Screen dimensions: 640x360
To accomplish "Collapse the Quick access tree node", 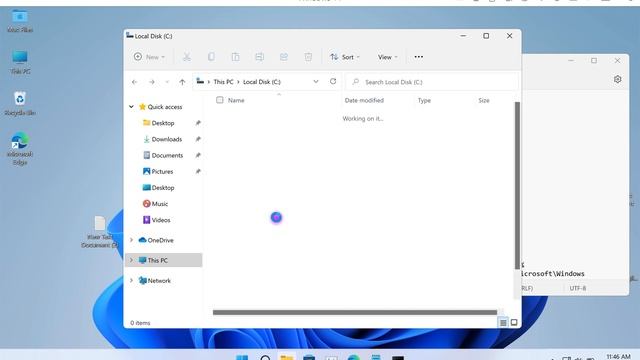I will [131, 107].
